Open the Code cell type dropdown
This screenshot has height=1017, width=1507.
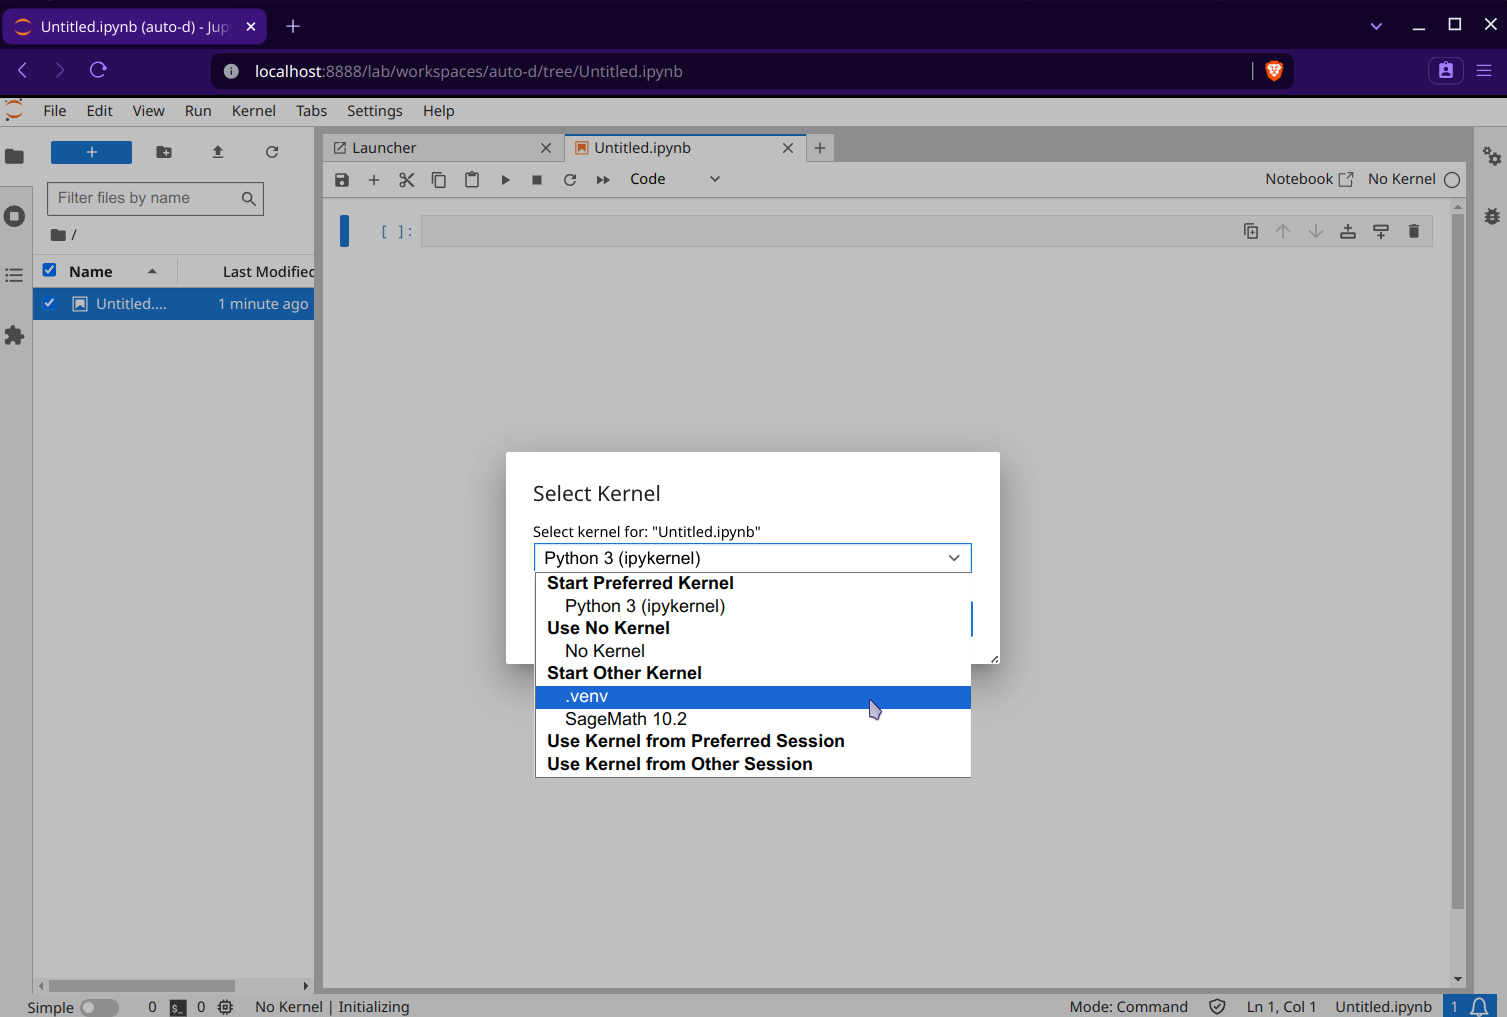click(674, 179)
